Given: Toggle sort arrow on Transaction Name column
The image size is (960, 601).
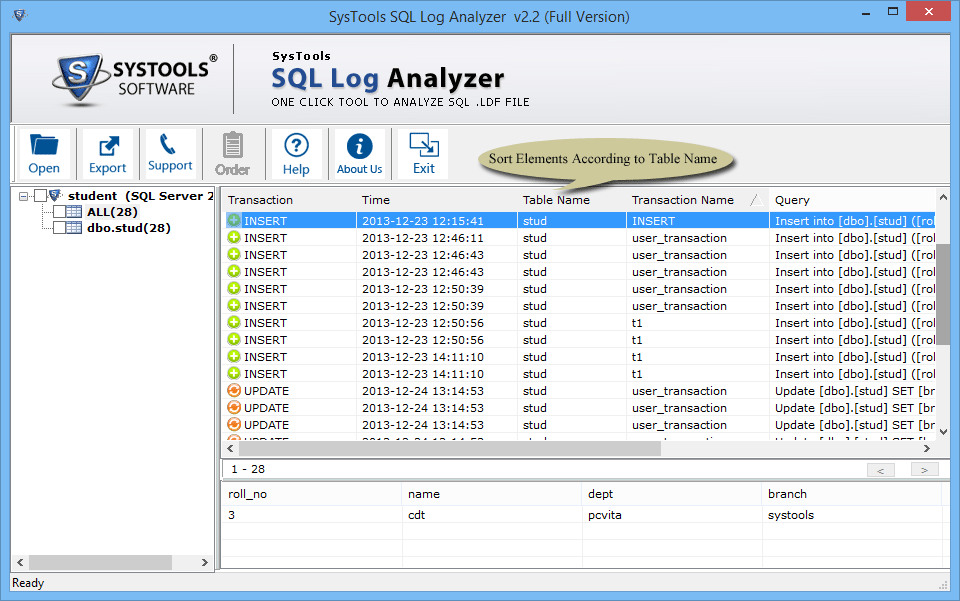Looking at the screenshot, I should (756, 200).
